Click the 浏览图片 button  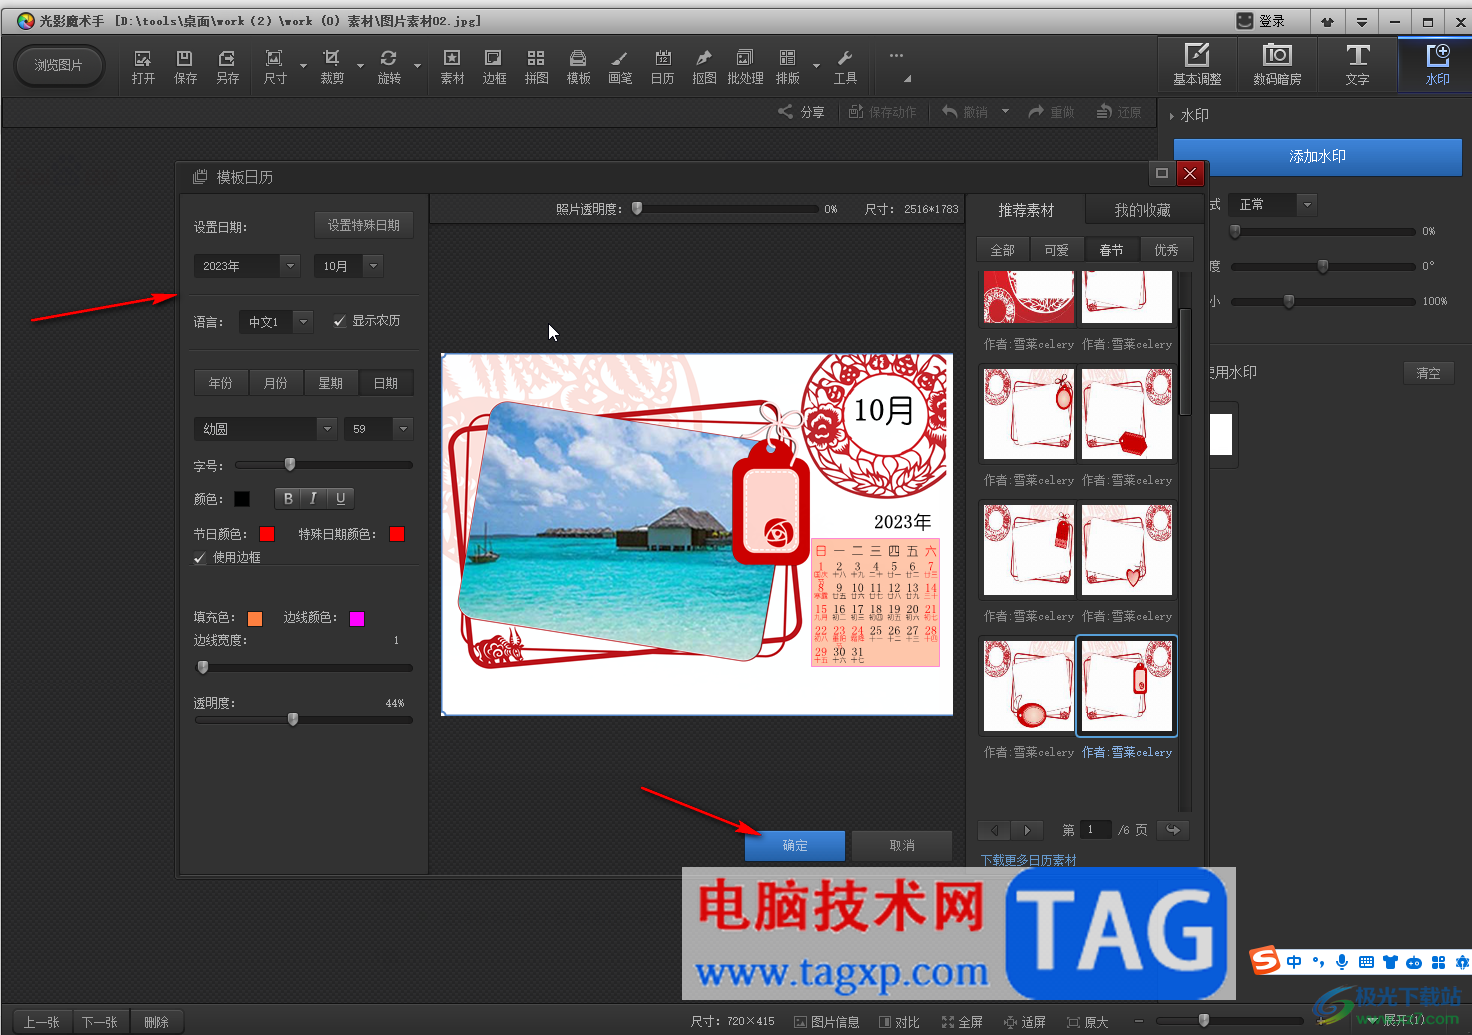58,65
